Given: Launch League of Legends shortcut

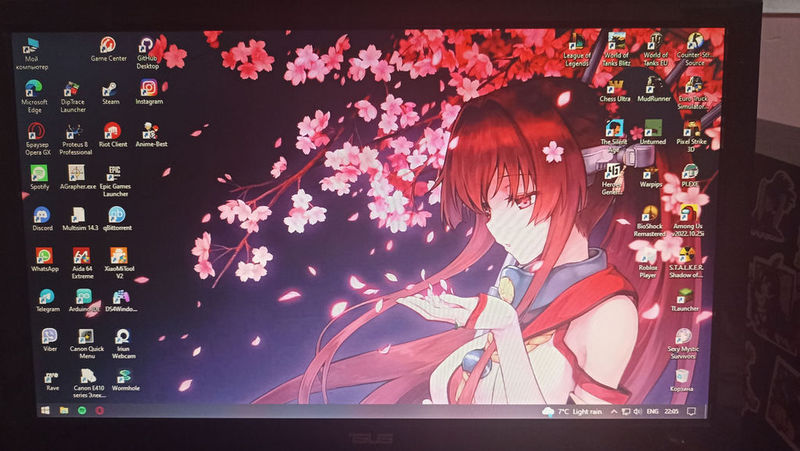Looking at the screenshot, I should [577, 50].
